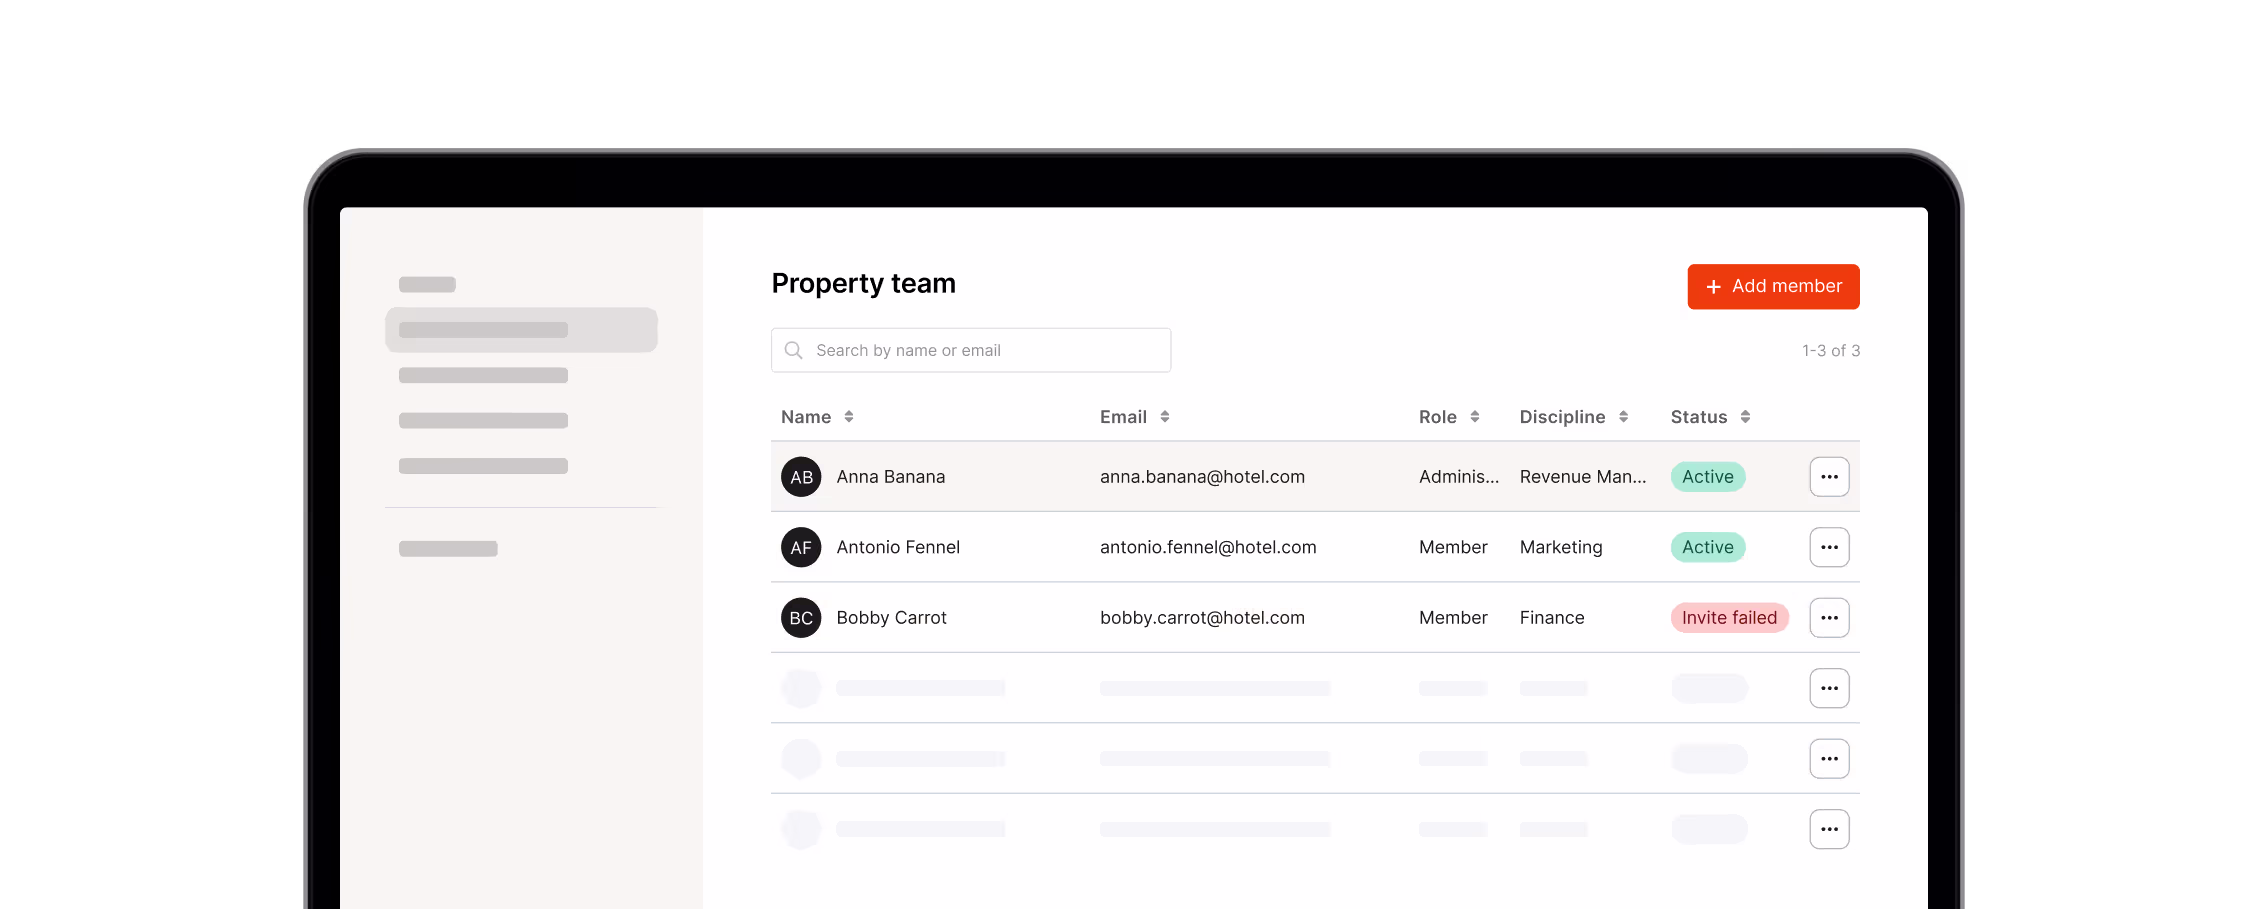2268x909 pixels.
Task: Sort the table by Email column
Action: point(1164,417)
